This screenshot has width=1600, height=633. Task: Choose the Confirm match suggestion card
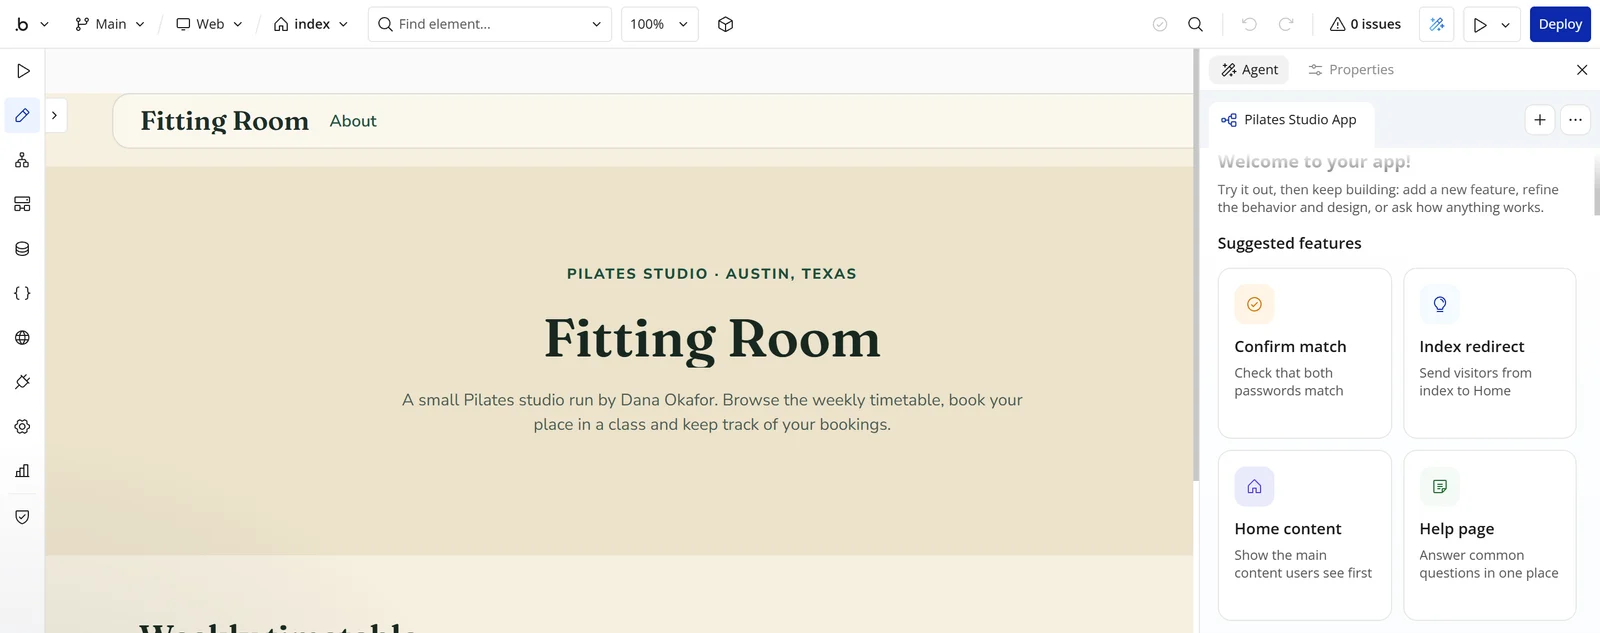click(1305, 353)
